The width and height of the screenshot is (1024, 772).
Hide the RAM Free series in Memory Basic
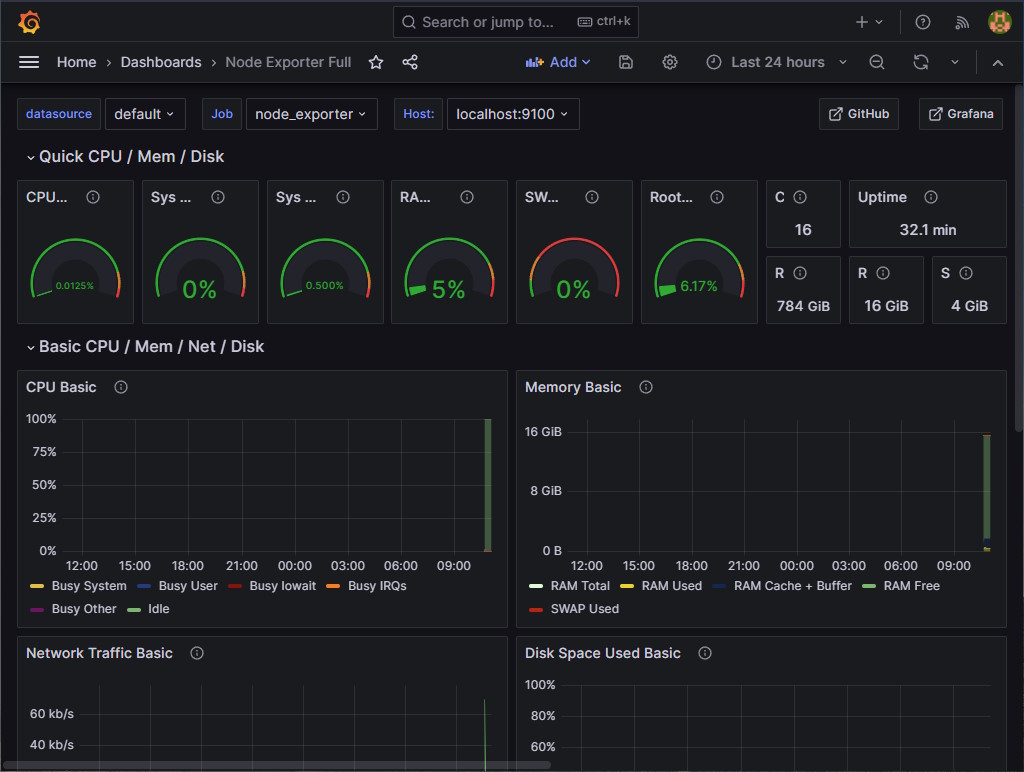click(913, 586)
